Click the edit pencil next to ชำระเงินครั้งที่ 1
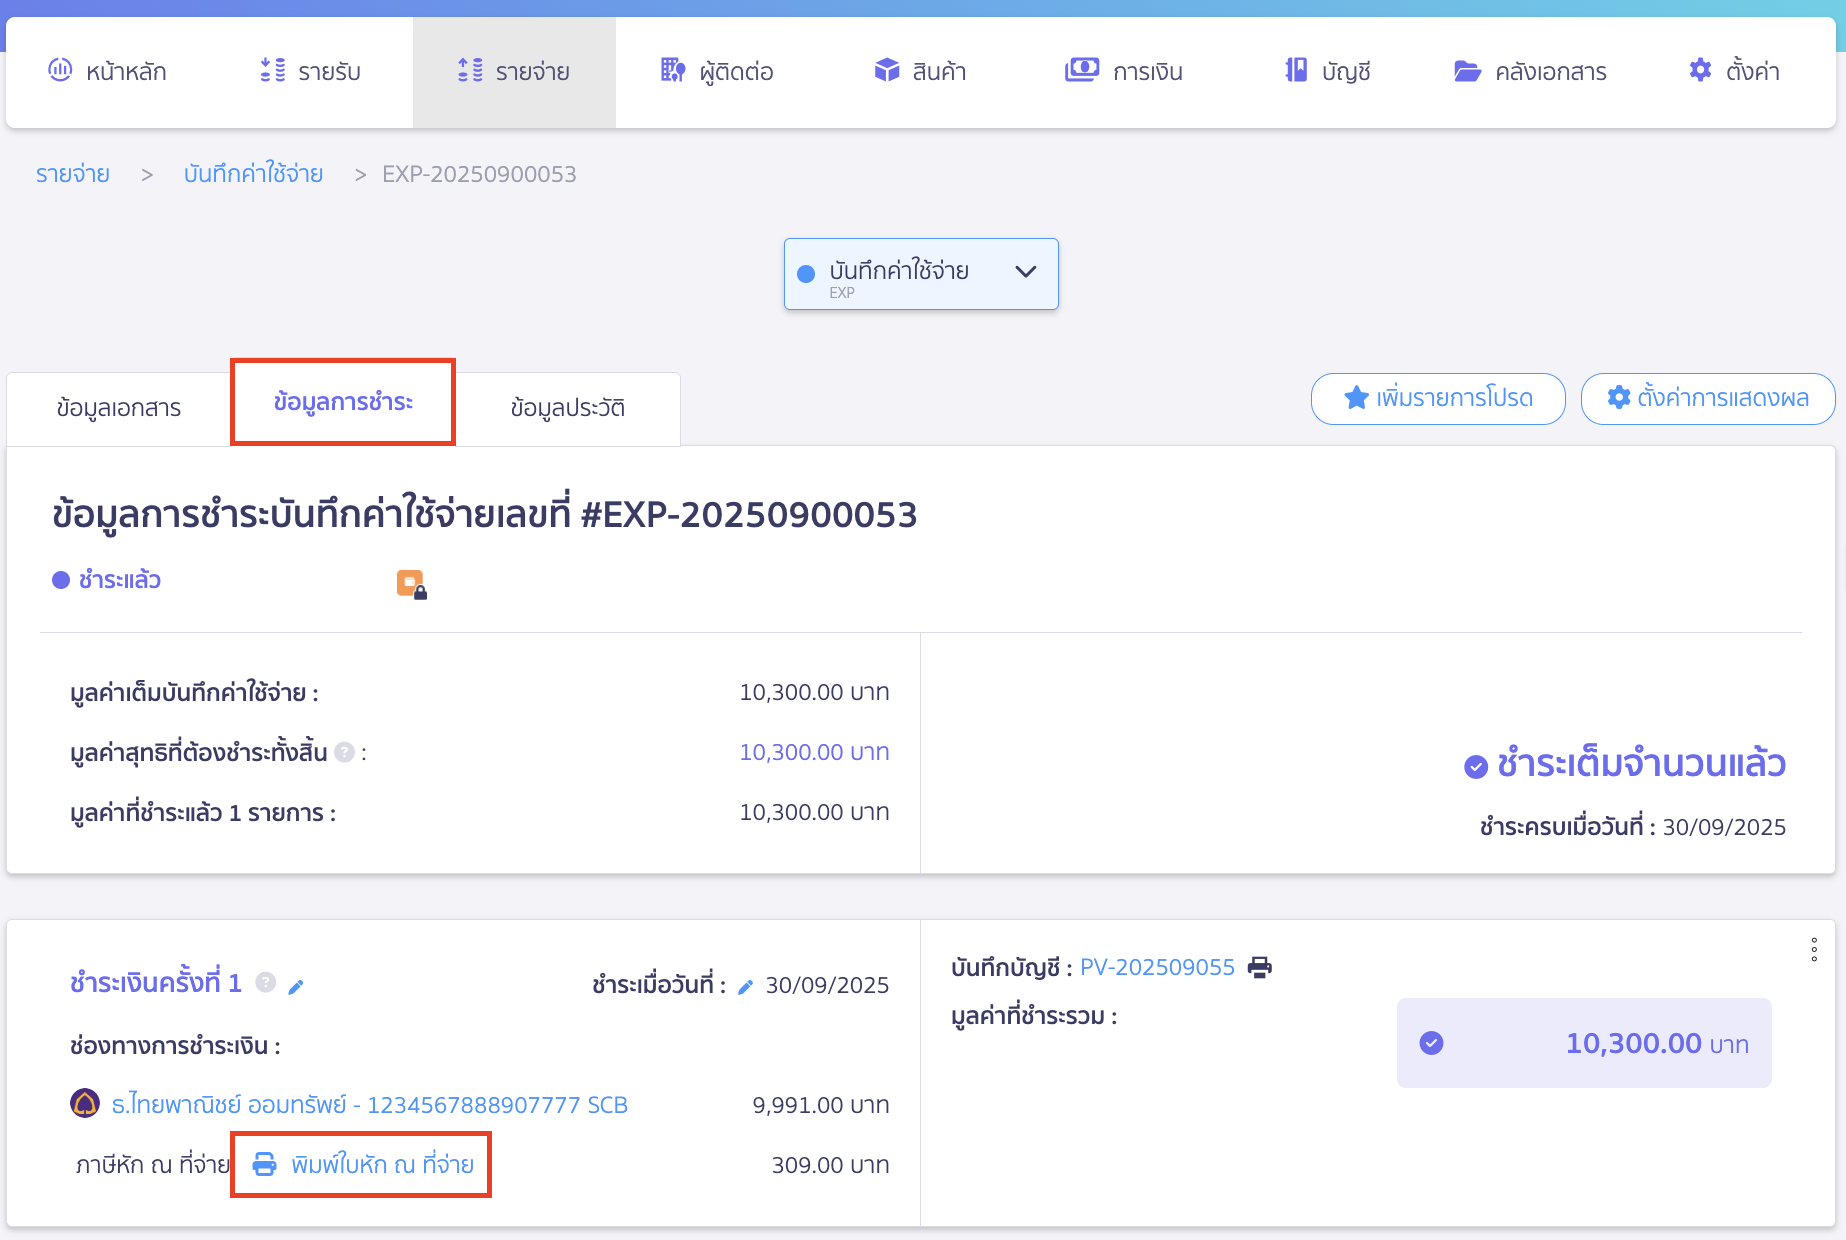The image size is (1846, 1240). pyautogui.click(x=296, y=986)
